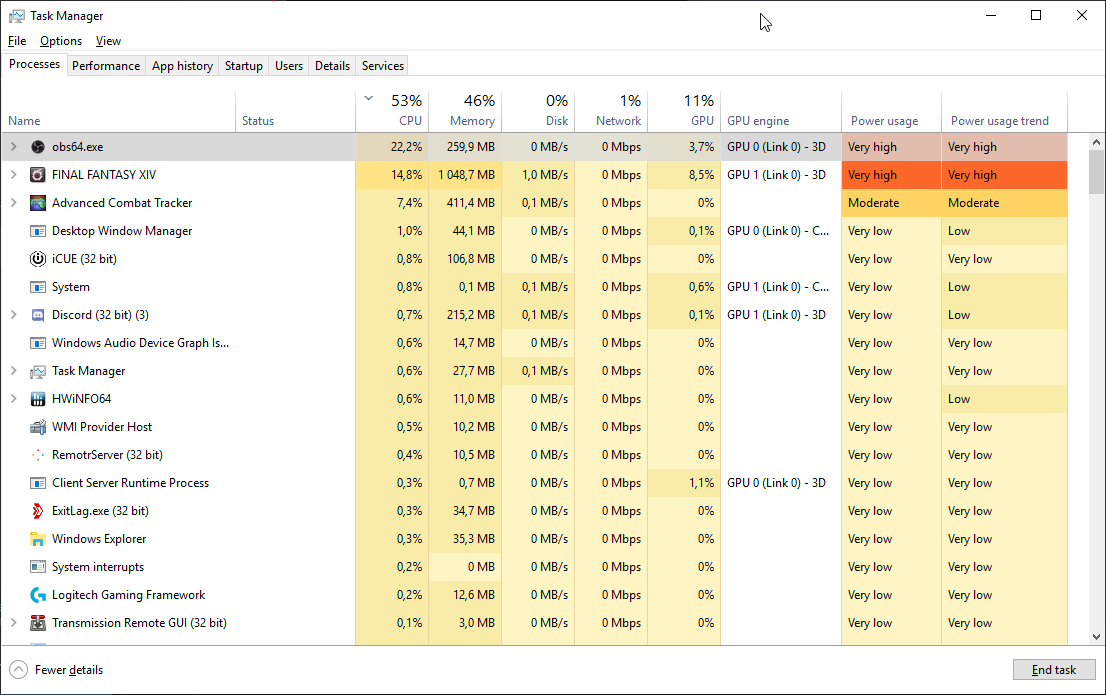Click the HWiNFO64 process icon
The width and height of the screenshot is (1106, 695).
tap(38, 399)
